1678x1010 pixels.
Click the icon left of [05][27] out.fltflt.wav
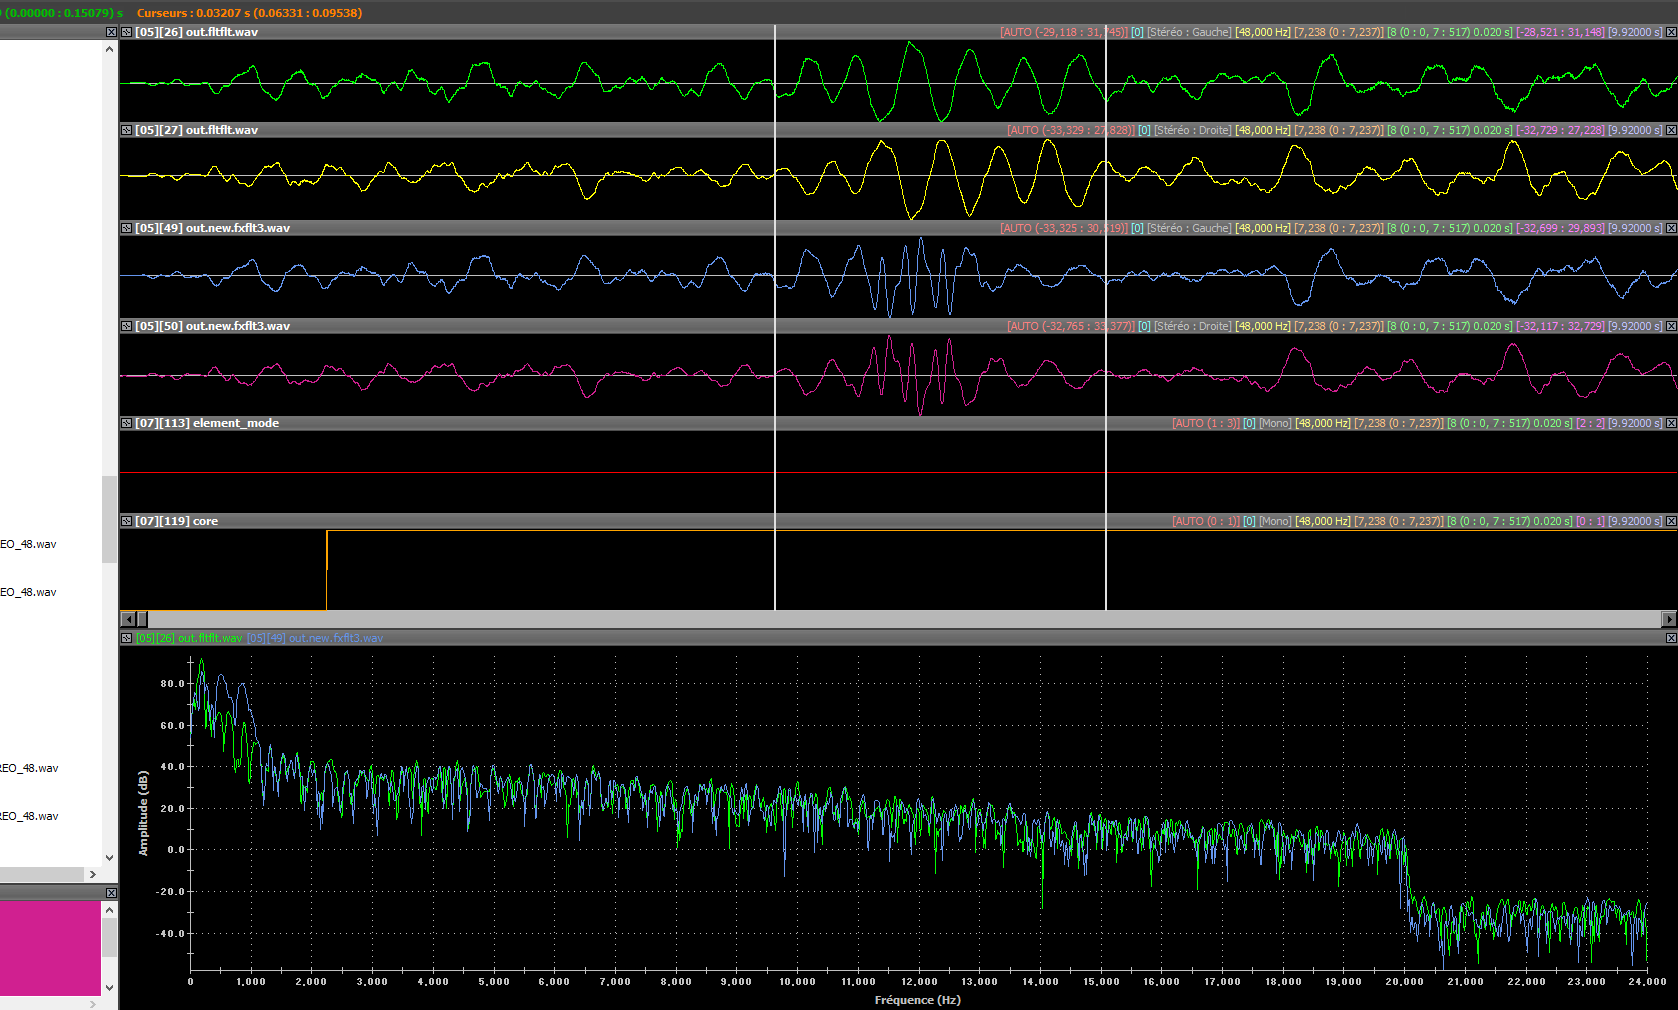coord(127,130)
